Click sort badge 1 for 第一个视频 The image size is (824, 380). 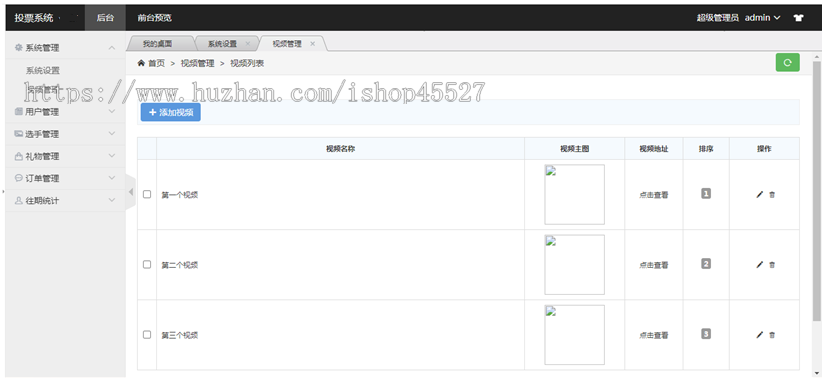(706, 194)
